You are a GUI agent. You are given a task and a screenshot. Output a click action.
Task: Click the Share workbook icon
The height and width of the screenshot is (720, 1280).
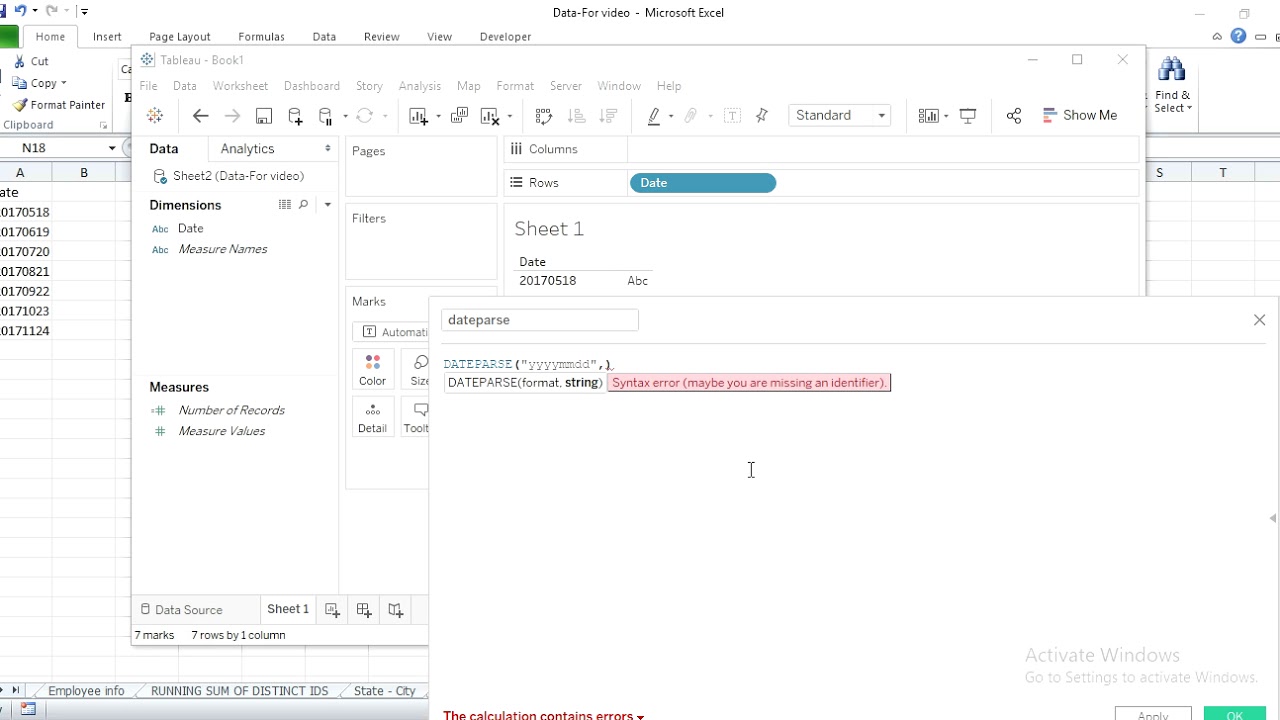tap(1014, 116)
